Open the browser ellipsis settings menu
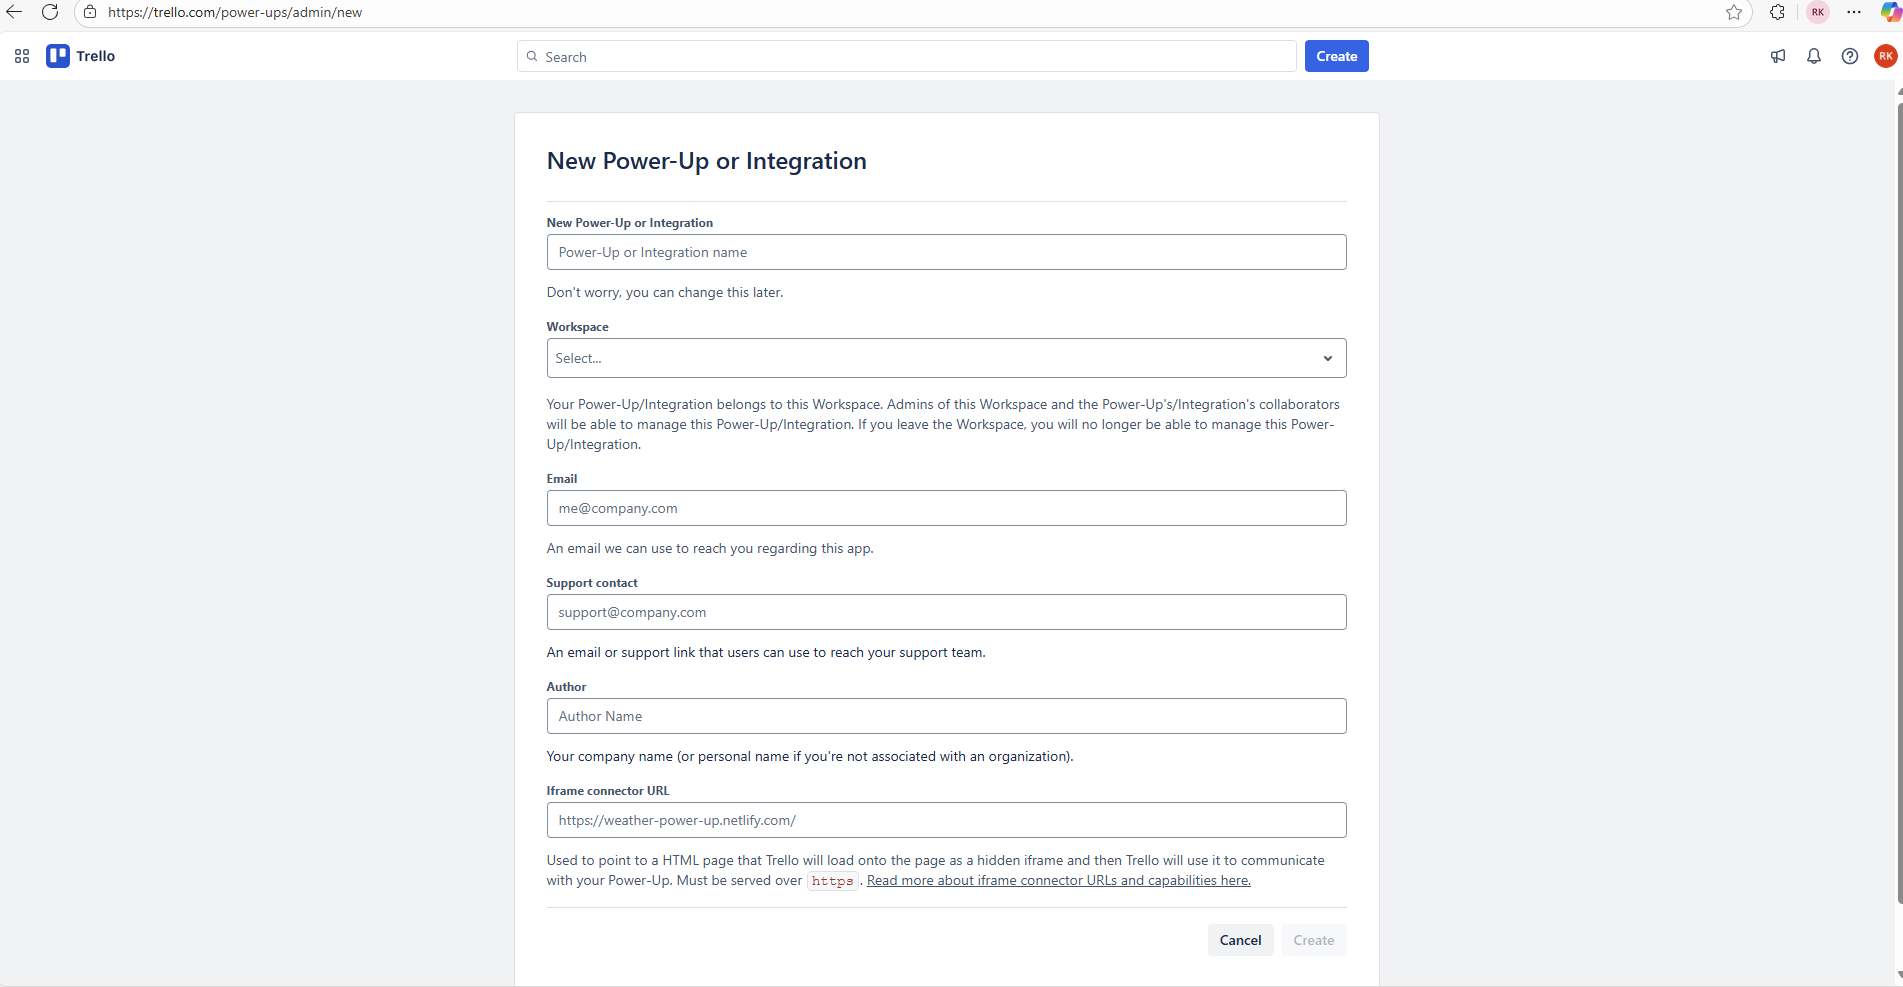The width and height of the screenshot is (1903, 987). tap(1854, 13)
